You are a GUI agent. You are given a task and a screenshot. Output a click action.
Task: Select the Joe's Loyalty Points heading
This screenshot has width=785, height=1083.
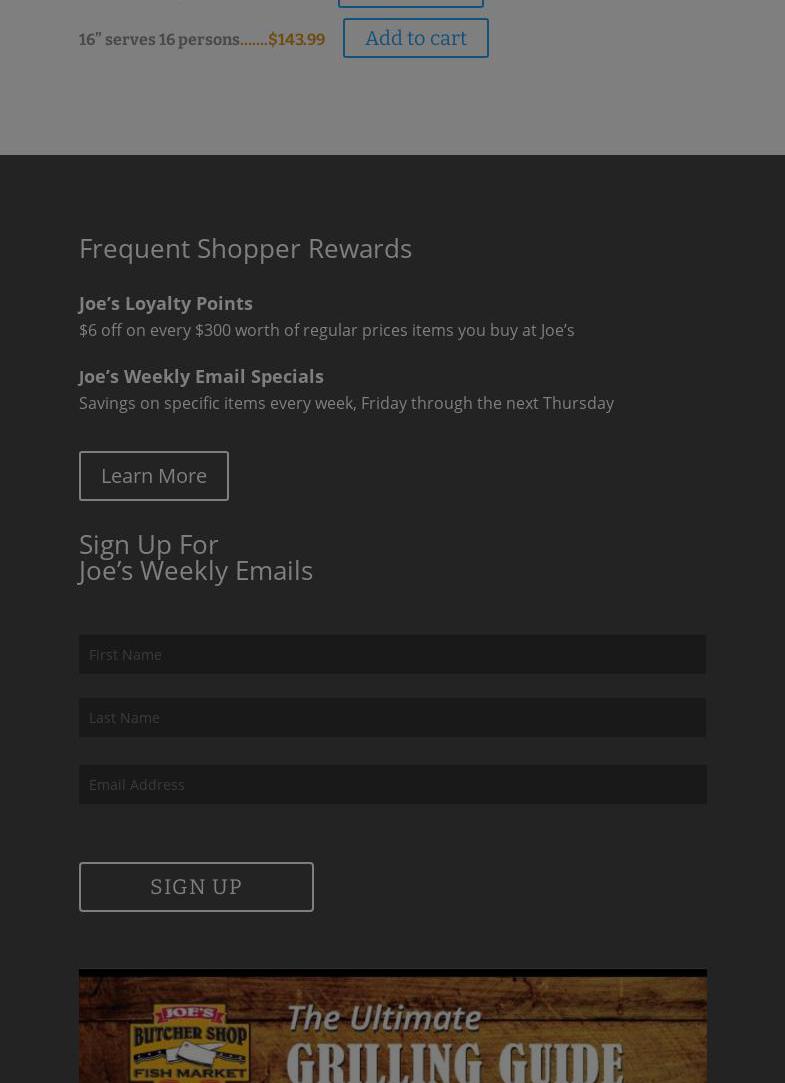[166, 303]
